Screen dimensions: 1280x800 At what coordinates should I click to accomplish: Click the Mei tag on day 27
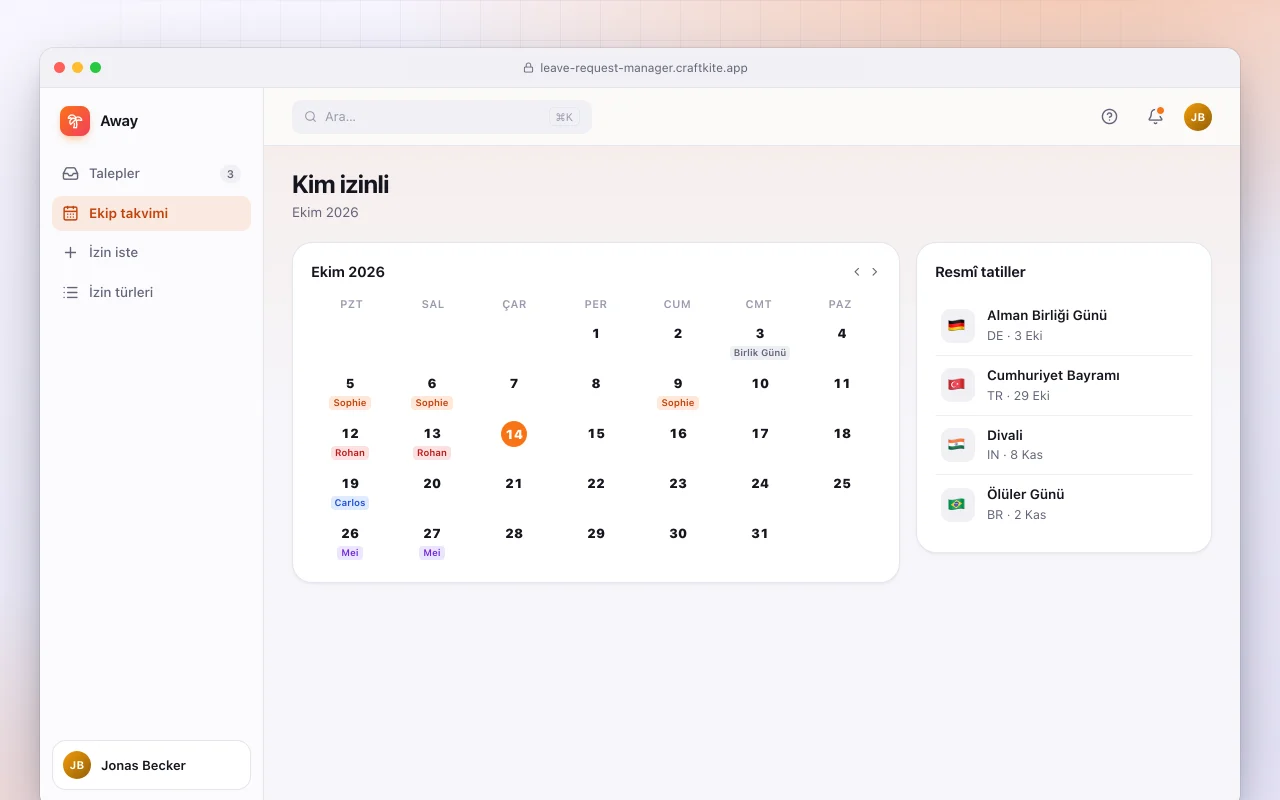click(x=432, y=553)
